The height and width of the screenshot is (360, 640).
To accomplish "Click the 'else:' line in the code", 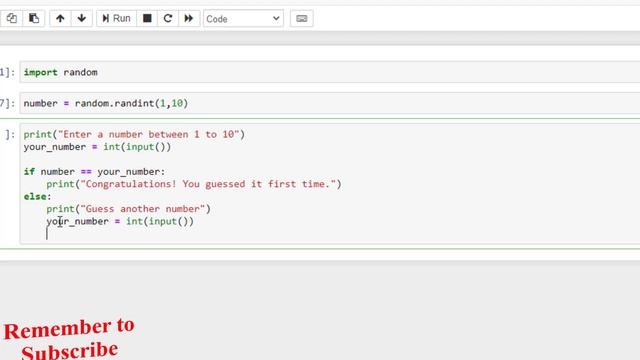I will [38, 196].
